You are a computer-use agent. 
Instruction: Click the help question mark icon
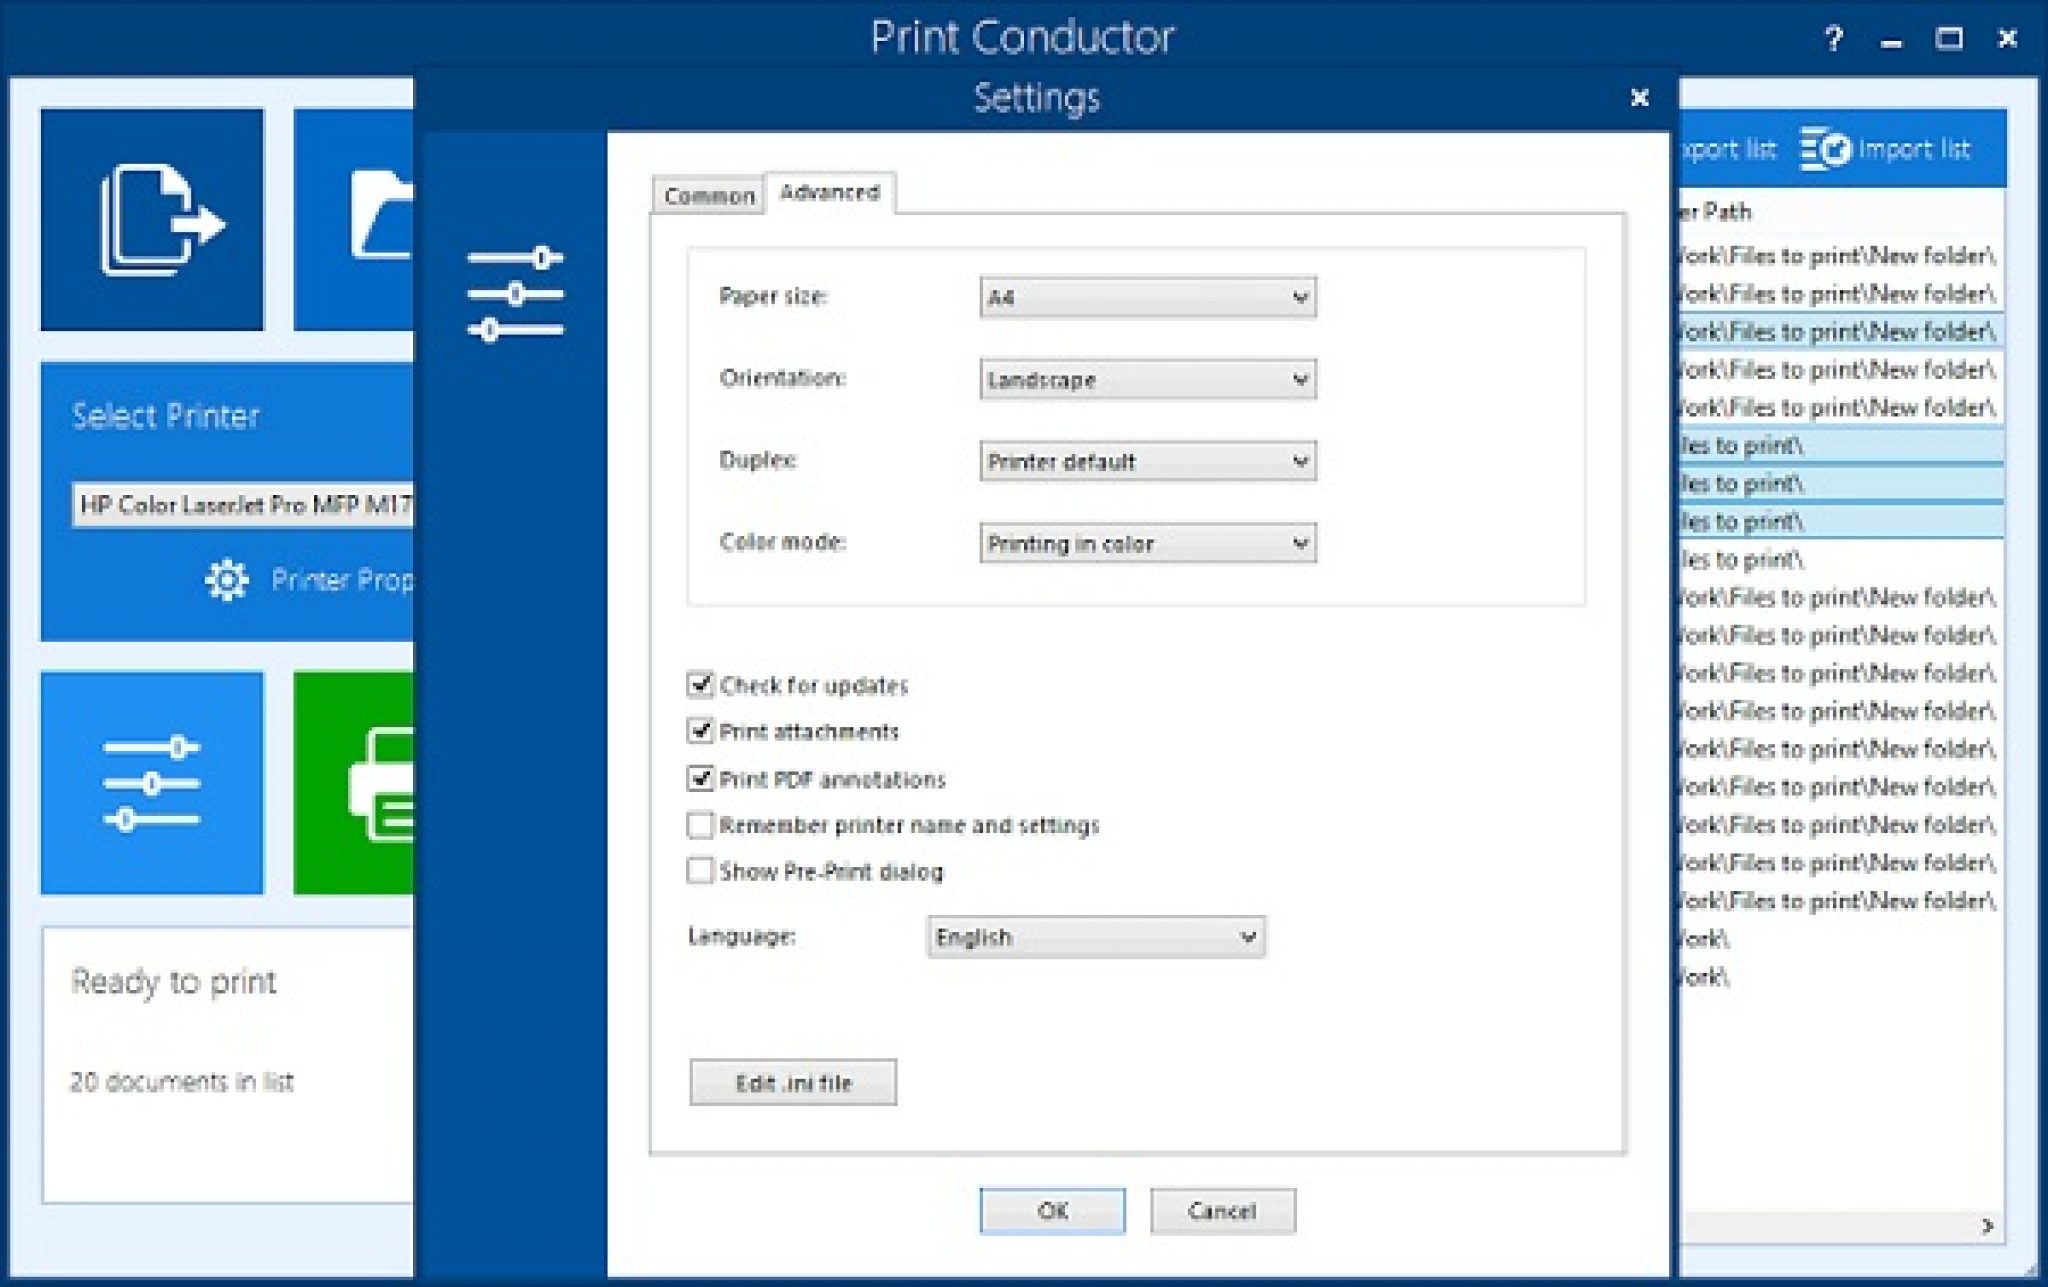click(x=1833, y=39)
